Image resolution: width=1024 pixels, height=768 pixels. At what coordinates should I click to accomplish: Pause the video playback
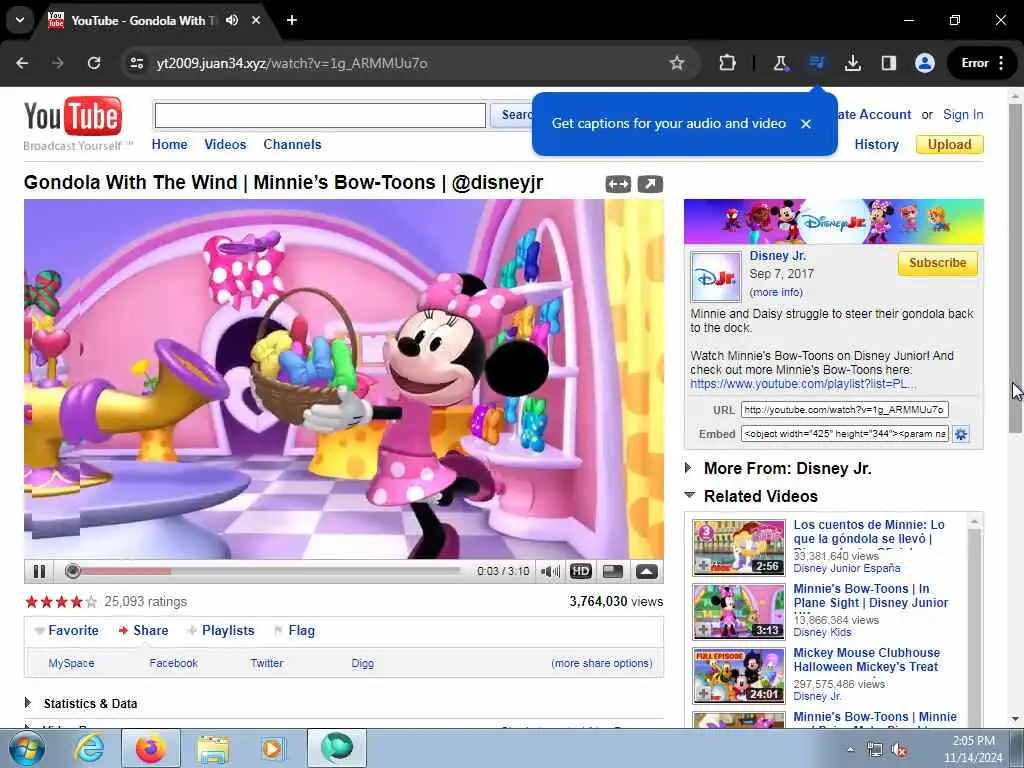pos(39,571)
